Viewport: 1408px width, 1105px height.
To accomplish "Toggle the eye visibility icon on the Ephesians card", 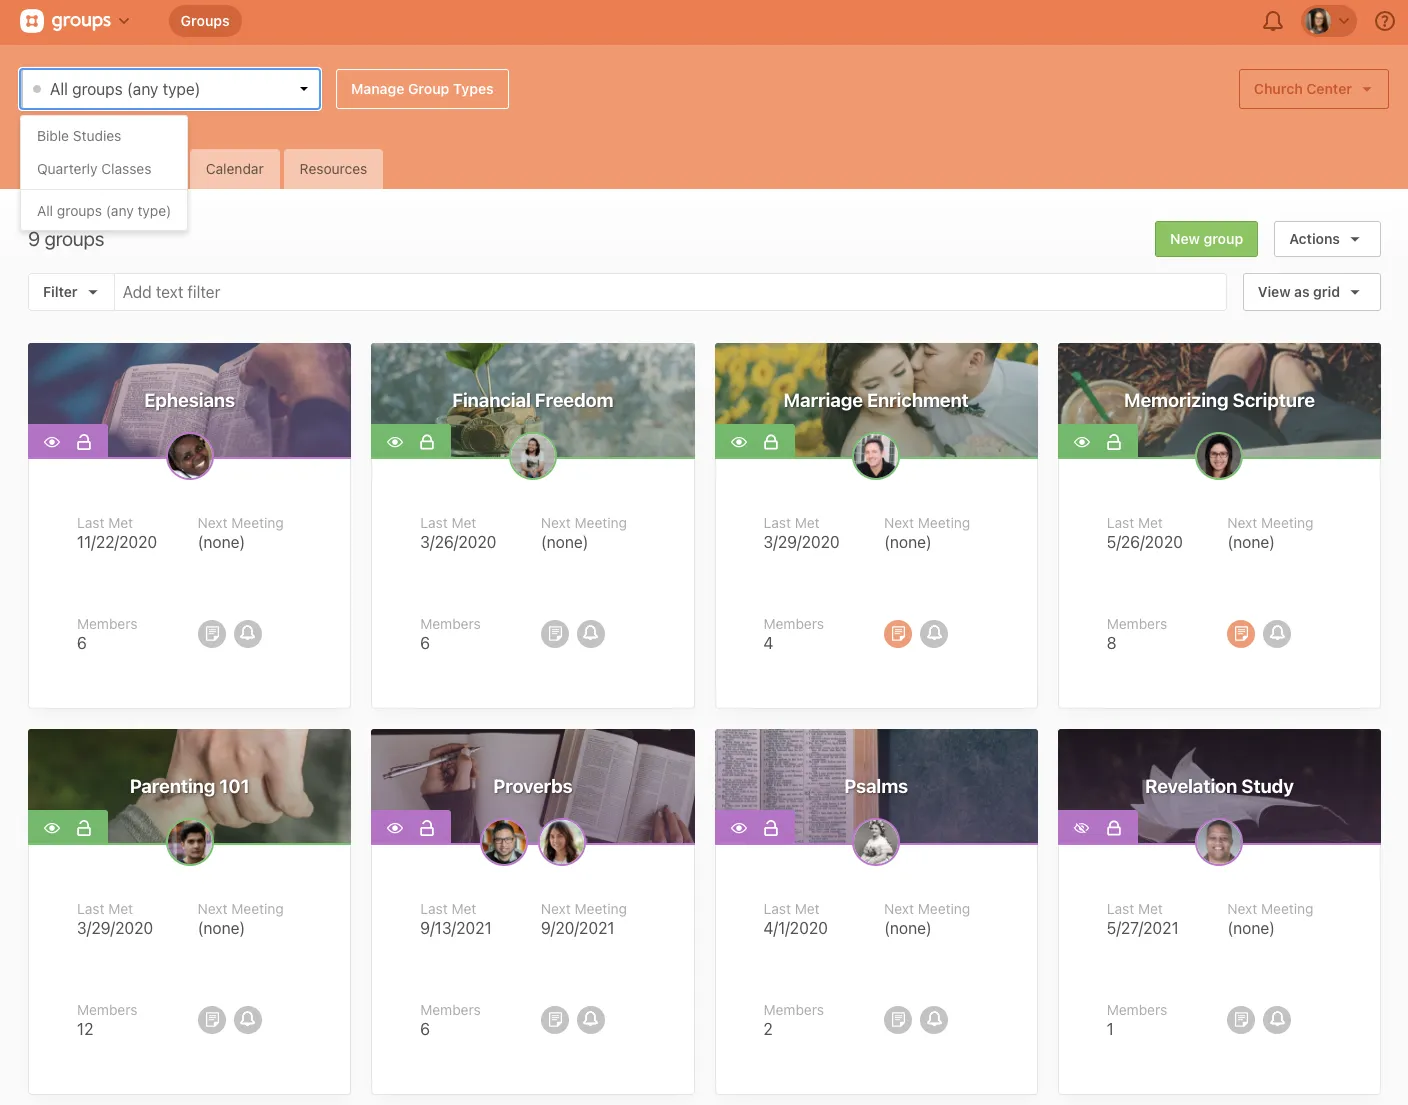I will (x=52, y=442).
